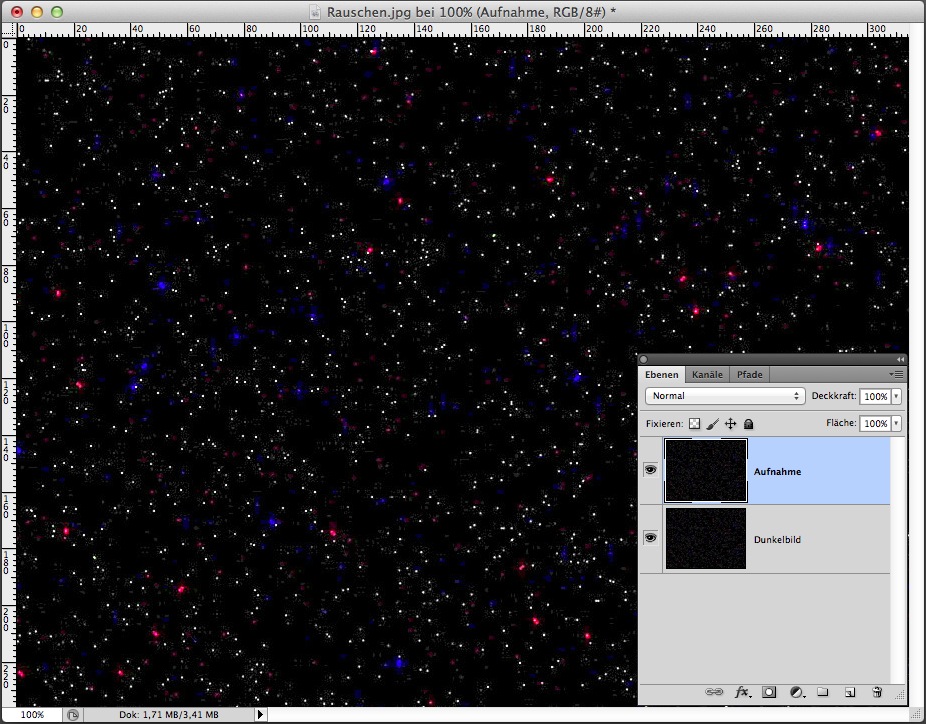Toggle lock transparent pixels
Image resolution: width=926 pixels, height=724 pixels.
(695, 424)
